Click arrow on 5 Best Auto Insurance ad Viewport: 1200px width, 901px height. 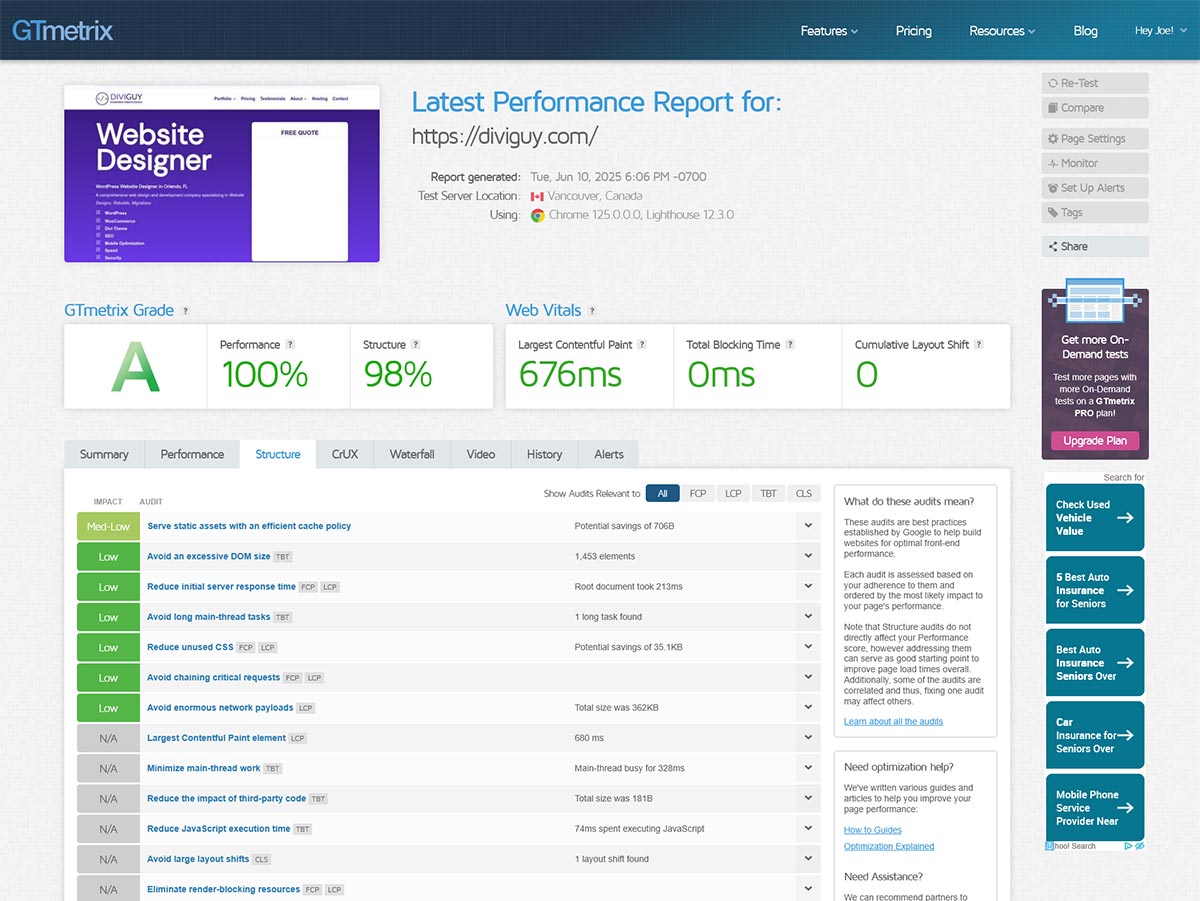1125,590
